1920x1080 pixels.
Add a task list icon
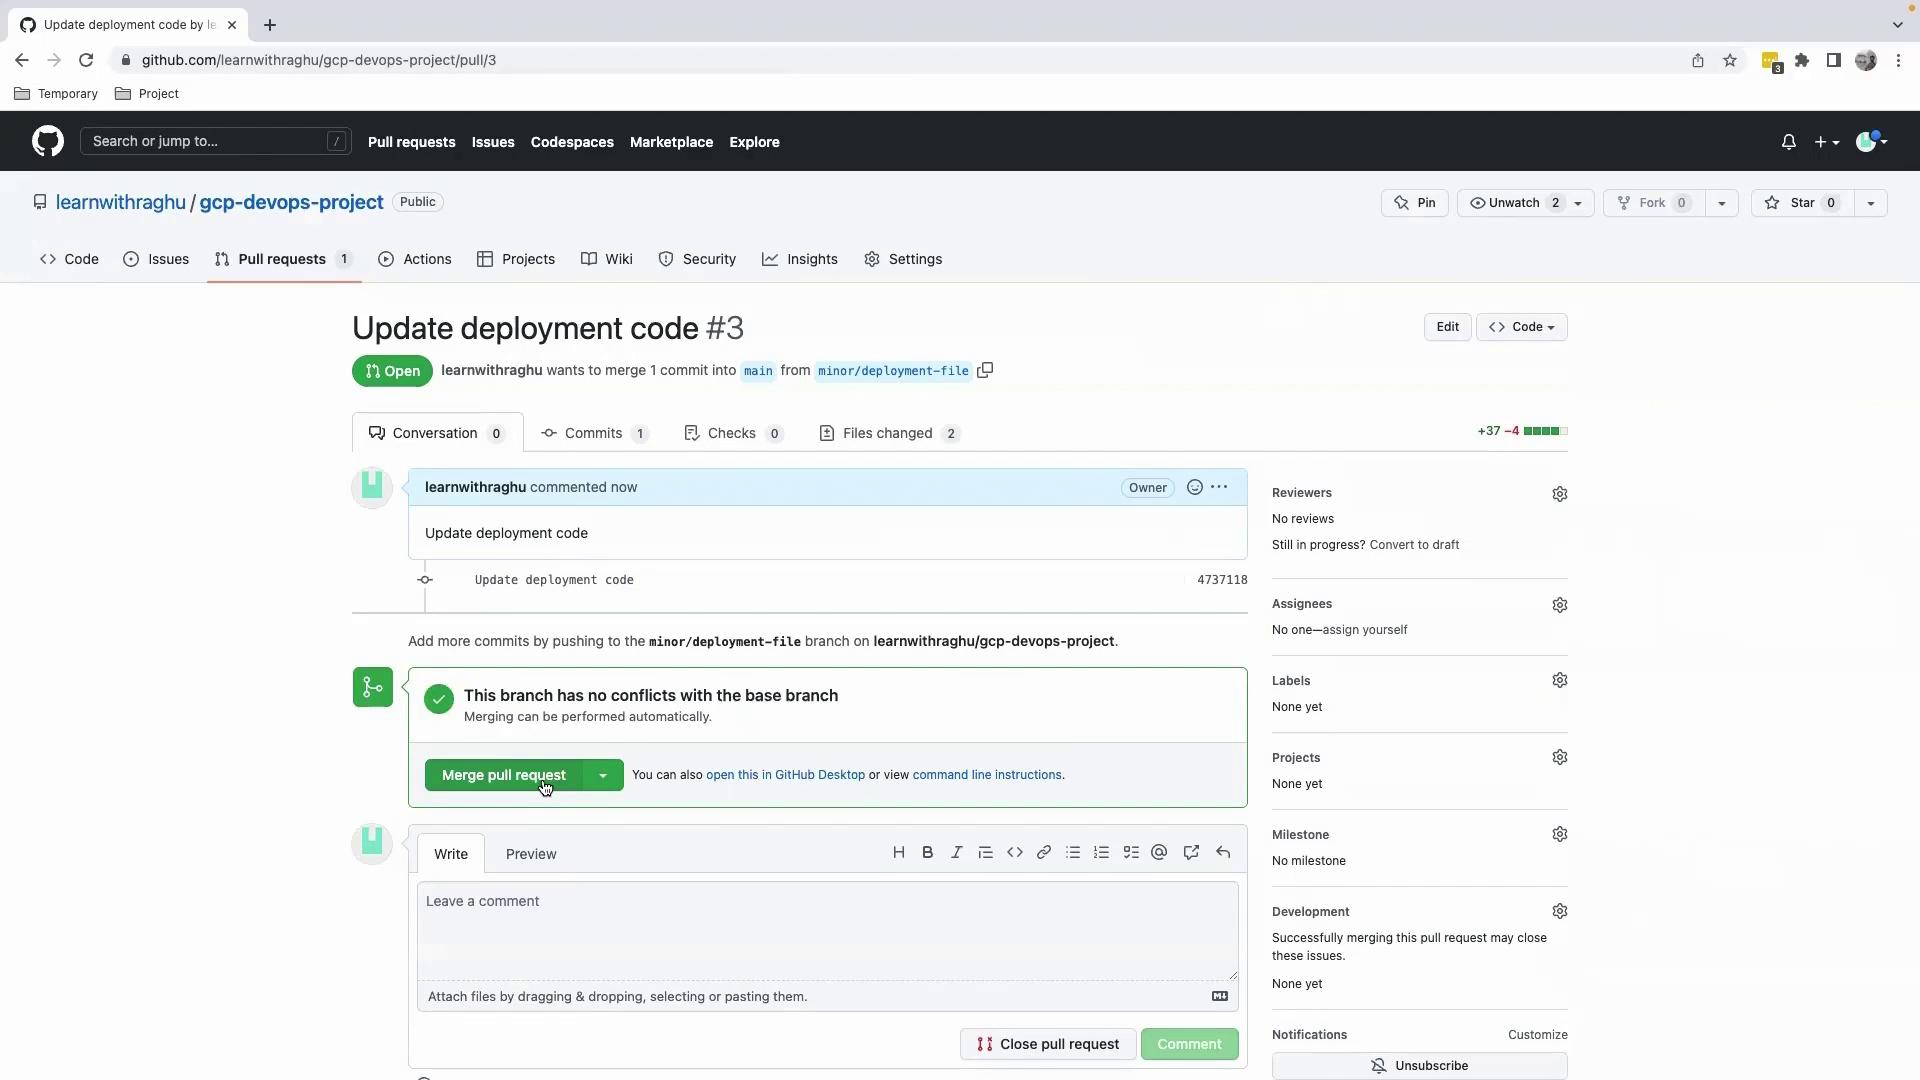click(x=1131, y=853)
